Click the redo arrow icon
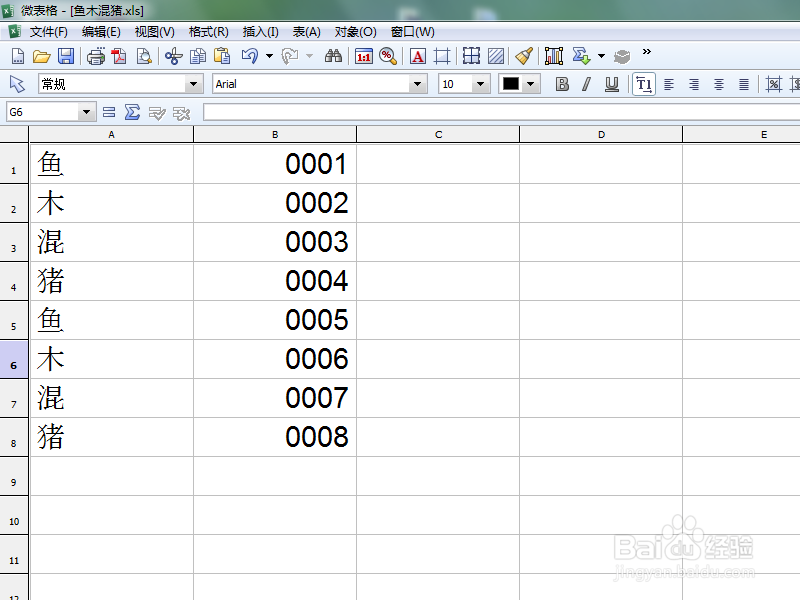This screenshot has height=600, width=800. 290,56
